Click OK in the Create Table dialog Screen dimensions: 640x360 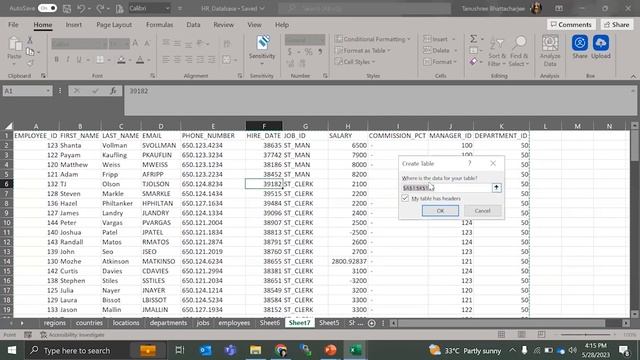coord(440,211)
